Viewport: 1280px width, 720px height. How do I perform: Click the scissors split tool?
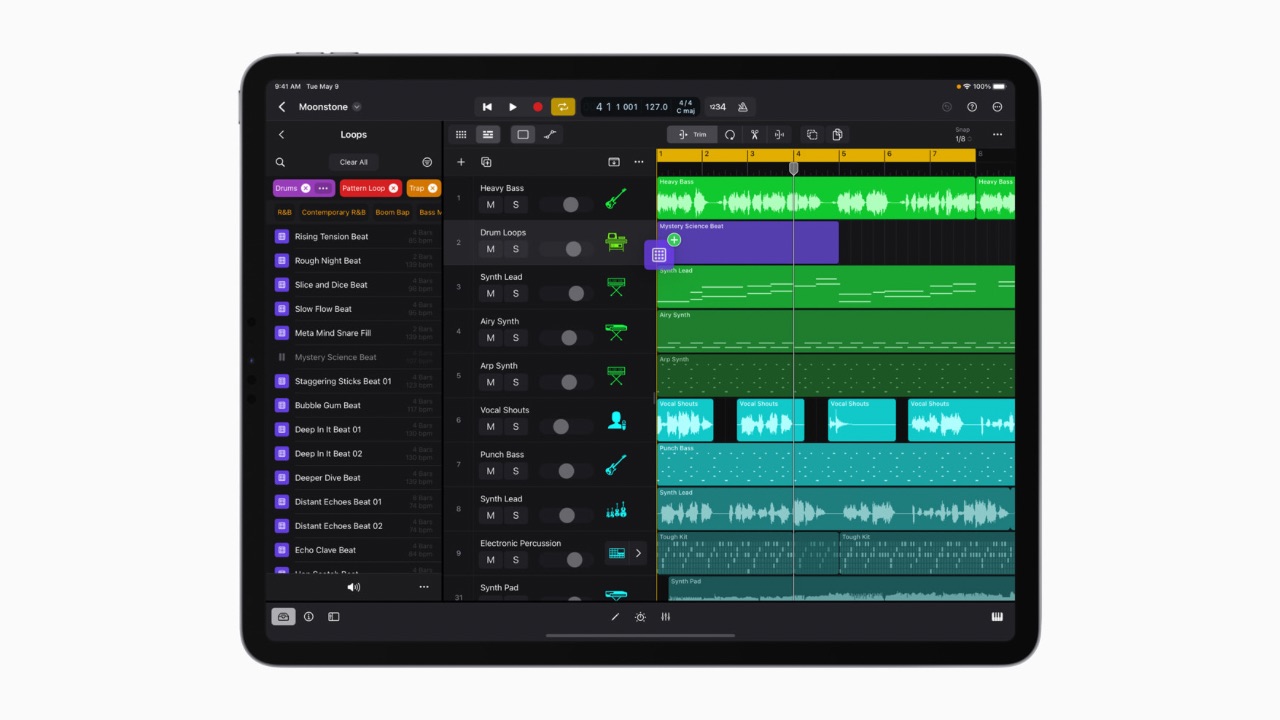point(753,134)
